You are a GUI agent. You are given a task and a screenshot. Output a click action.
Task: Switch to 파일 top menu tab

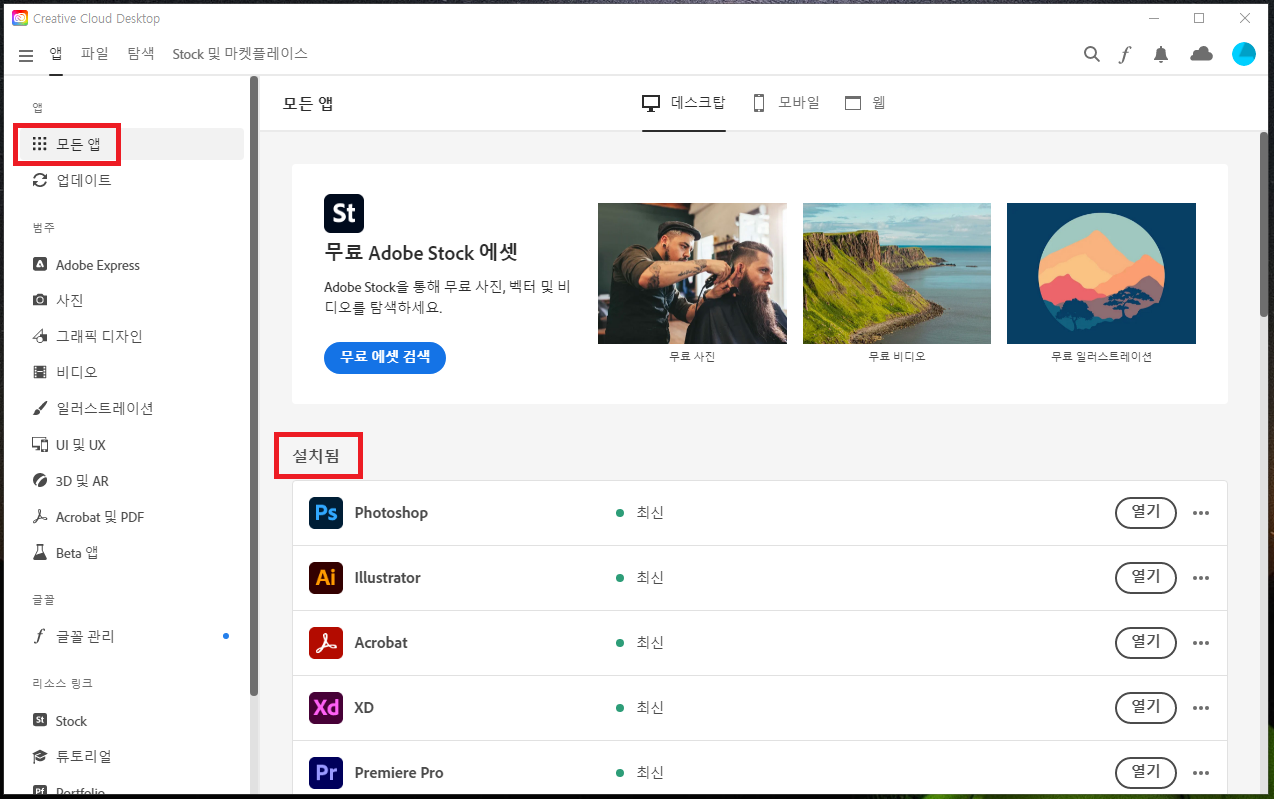(95, 54)
